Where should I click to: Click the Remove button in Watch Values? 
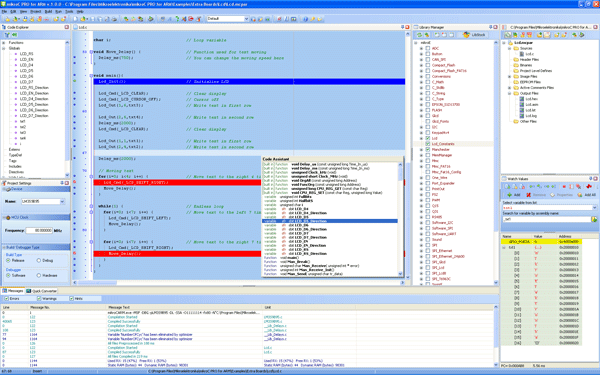536,195
